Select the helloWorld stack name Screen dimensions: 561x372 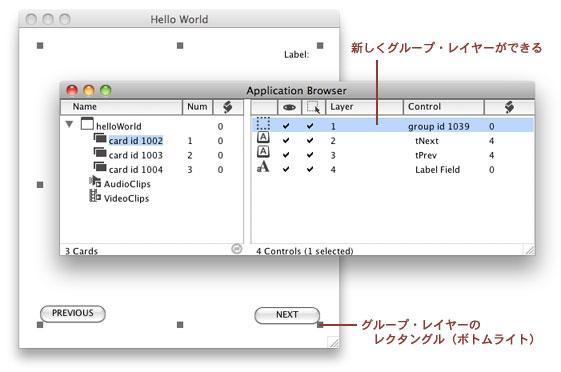pyautogui.click(x=118, y=126)
